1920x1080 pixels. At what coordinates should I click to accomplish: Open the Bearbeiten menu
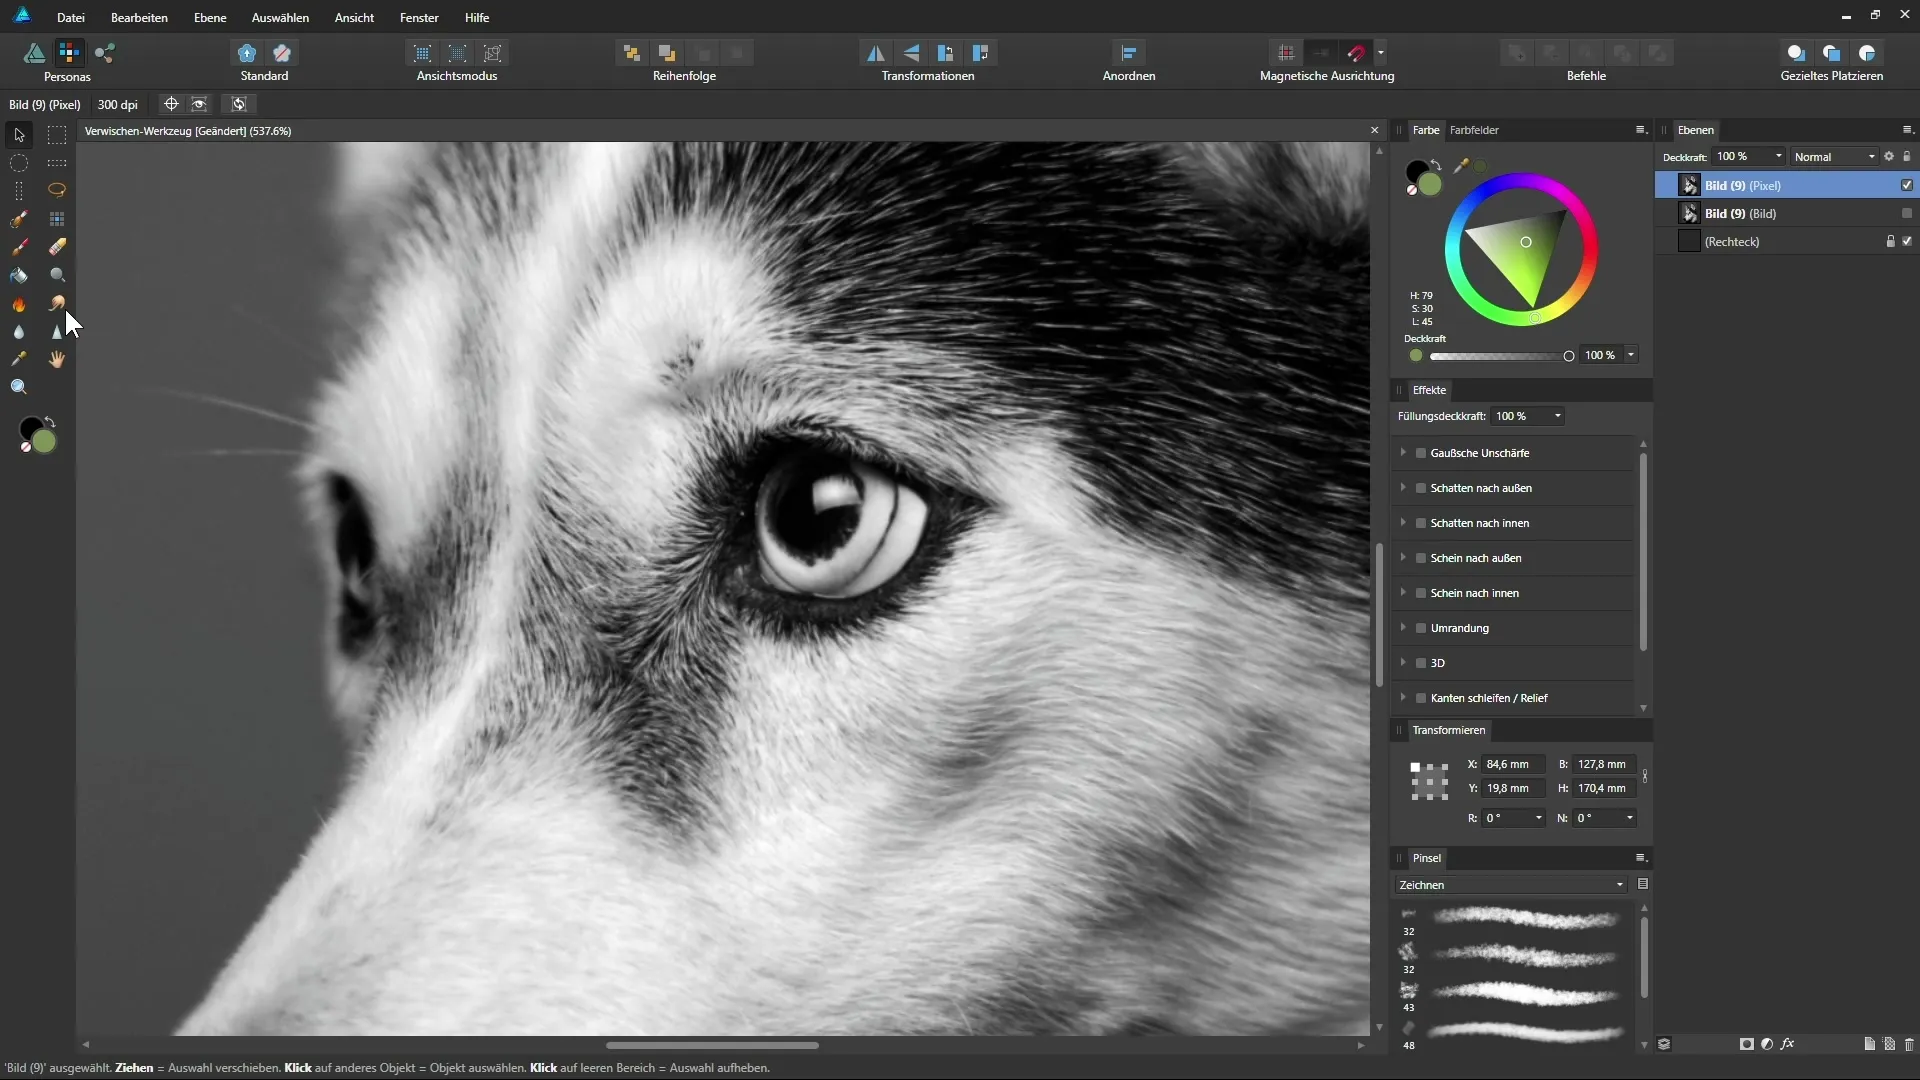(x=139, y=18)
